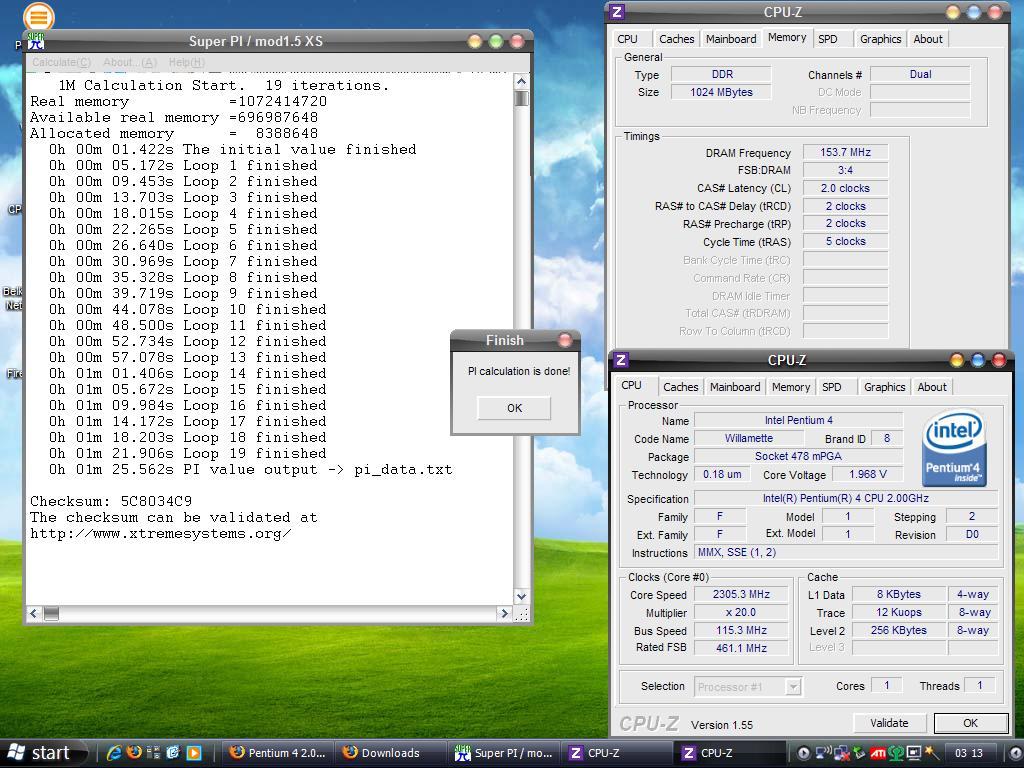The image size is (1024, 768).
Task: Click the xtremesystems.org URL text
Action: pos(161,534)
